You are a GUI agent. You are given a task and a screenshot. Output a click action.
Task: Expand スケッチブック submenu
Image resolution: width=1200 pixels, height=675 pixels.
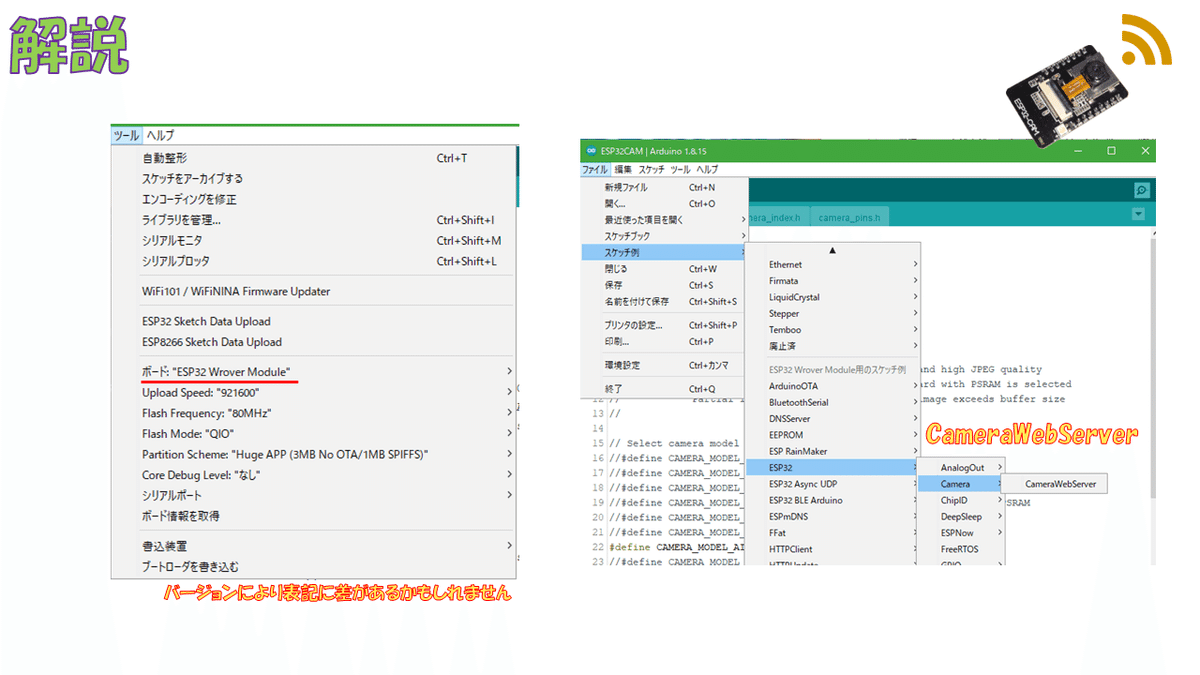pyautogui.click(x=664, y=236)
